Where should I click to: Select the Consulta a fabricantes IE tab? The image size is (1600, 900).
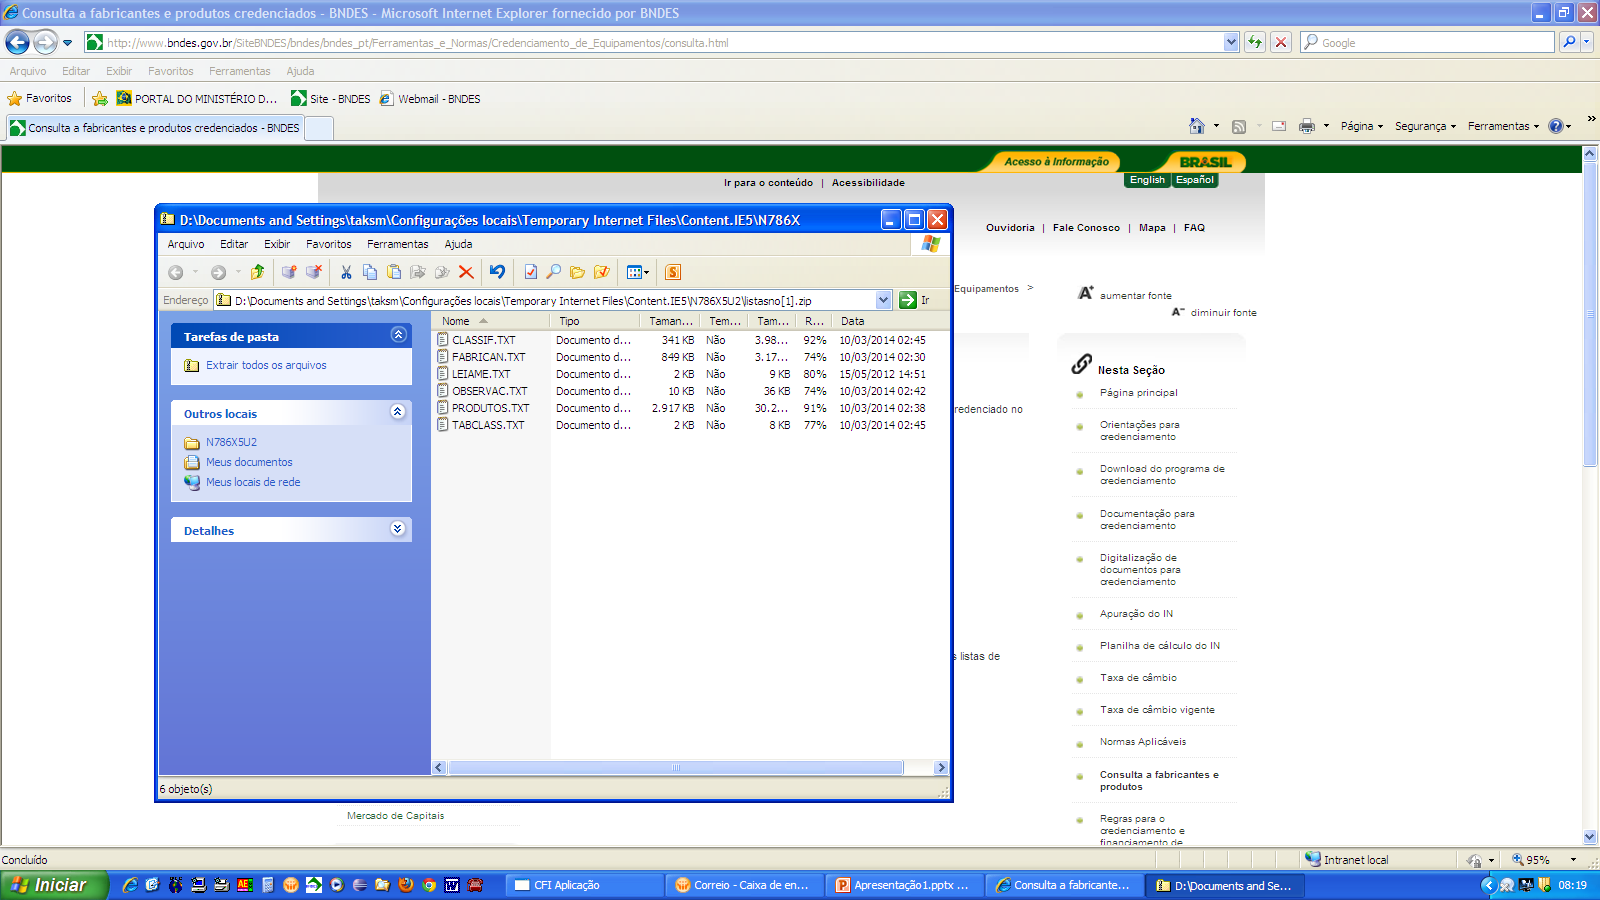[x=155, y=128]
